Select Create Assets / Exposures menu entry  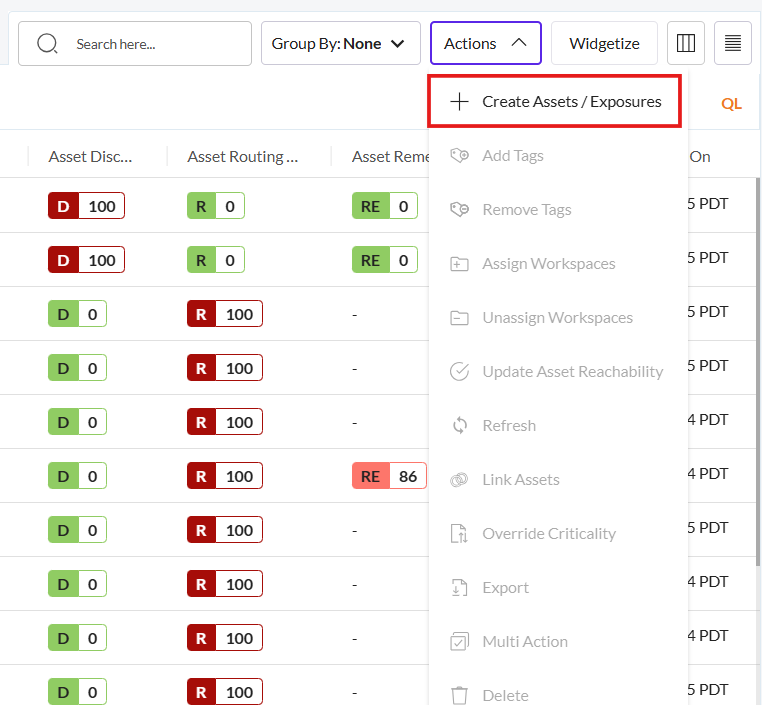coord(554,101)
